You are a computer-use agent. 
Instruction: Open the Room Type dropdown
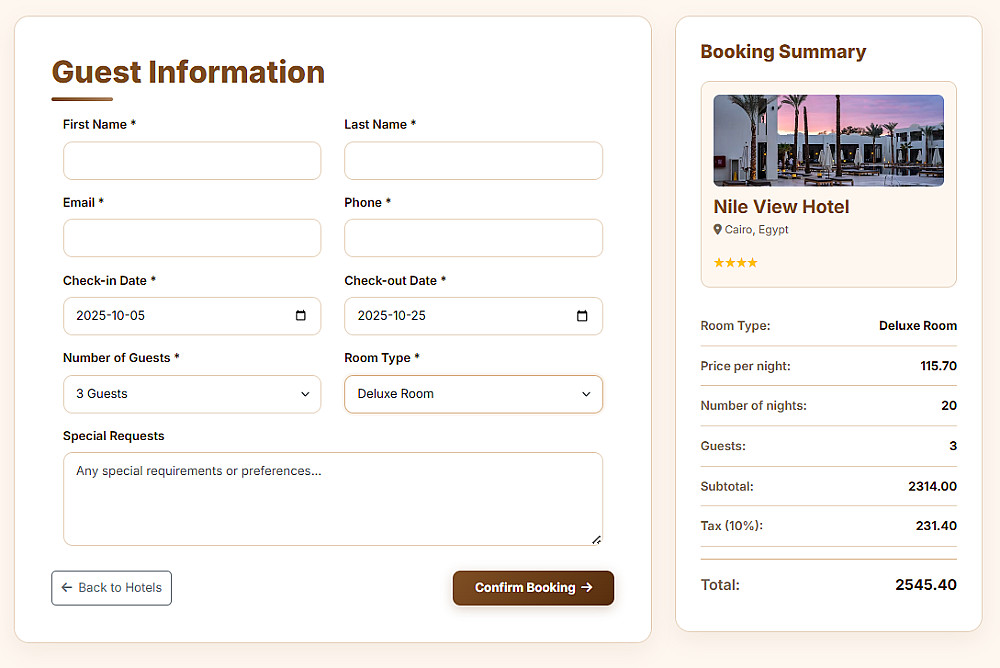(473, 394)
